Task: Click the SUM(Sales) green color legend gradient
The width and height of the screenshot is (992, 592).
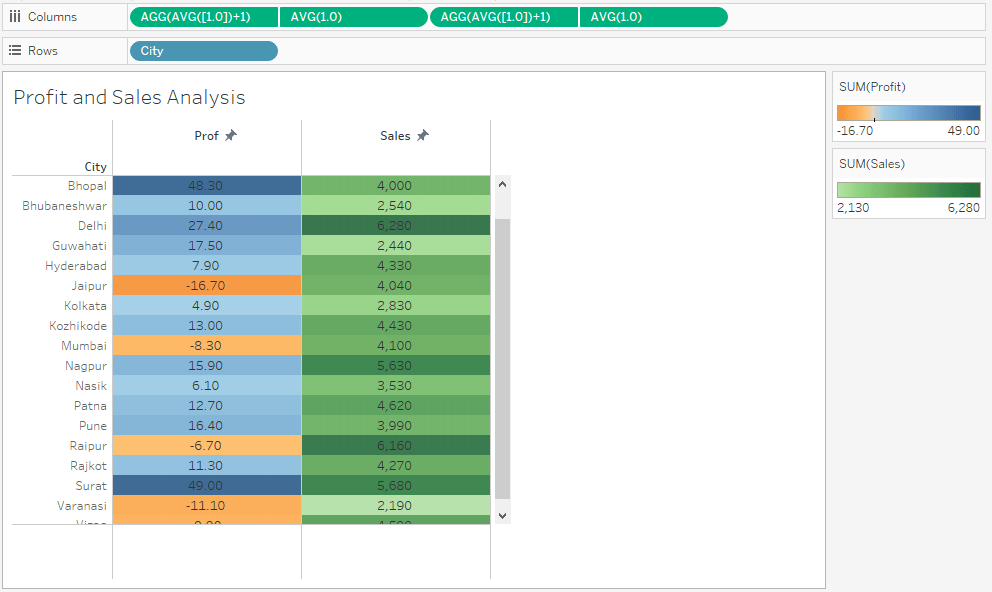Action: tap(908, 190)
